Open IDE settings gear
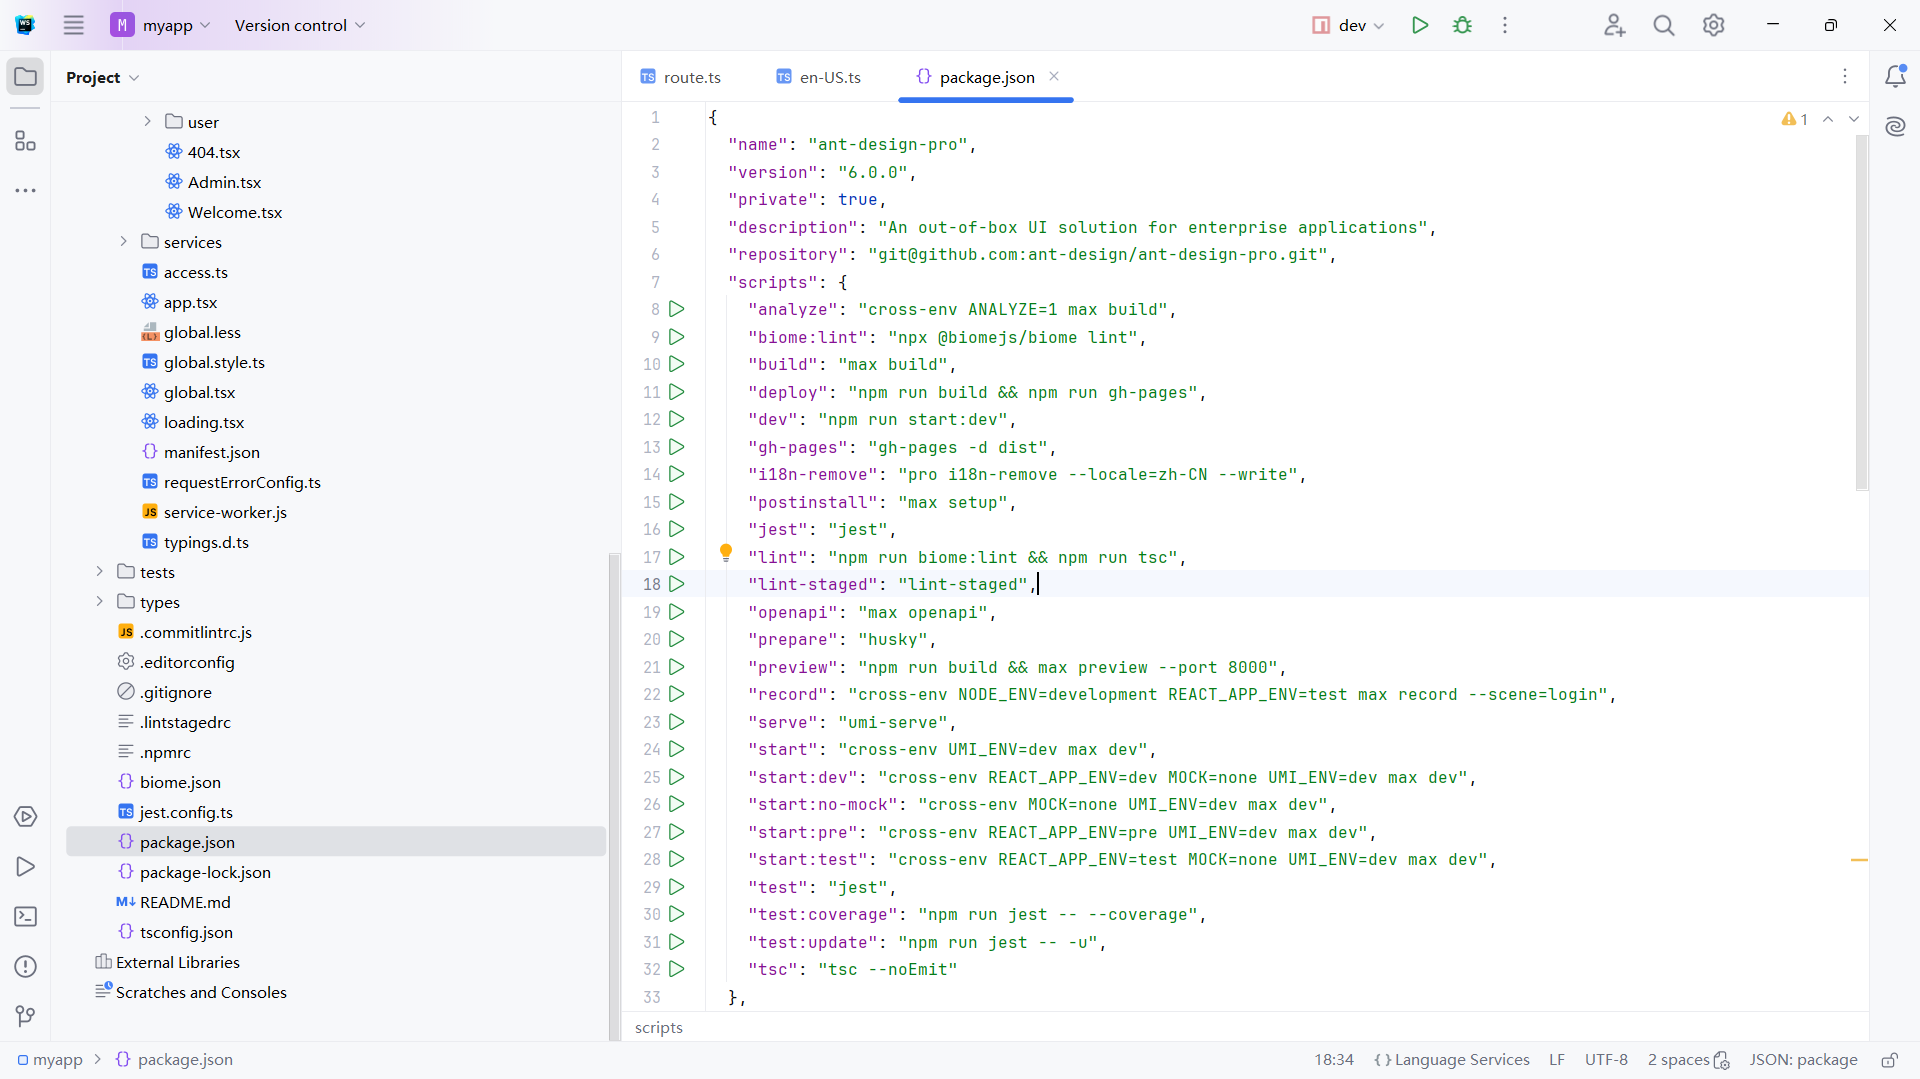Screen dimensions: 1920x1079 (1714, 25)
